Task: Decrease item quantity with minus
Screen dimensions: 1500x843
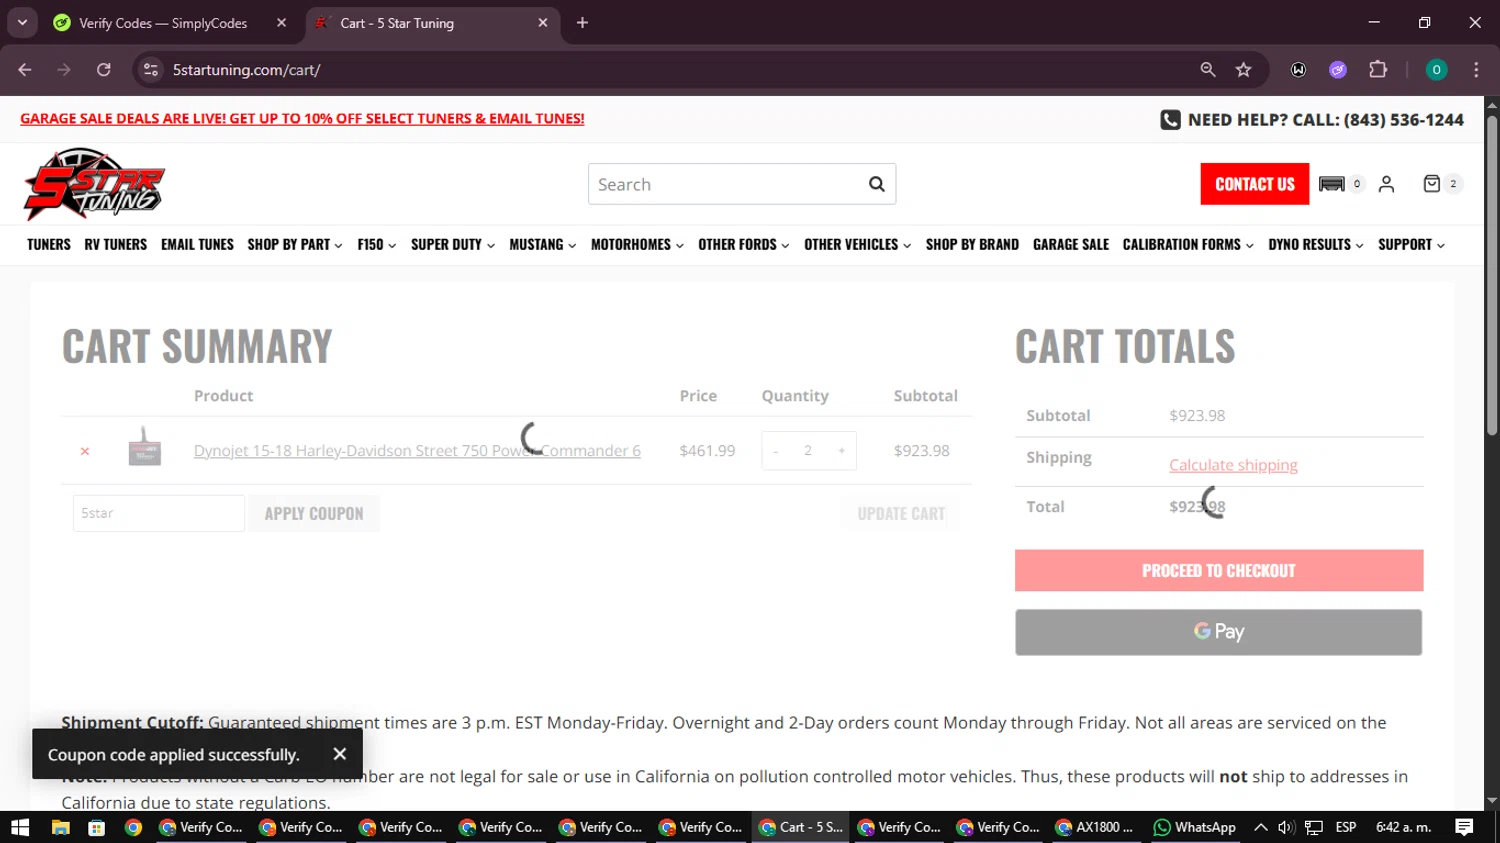Action: (775, 451)
